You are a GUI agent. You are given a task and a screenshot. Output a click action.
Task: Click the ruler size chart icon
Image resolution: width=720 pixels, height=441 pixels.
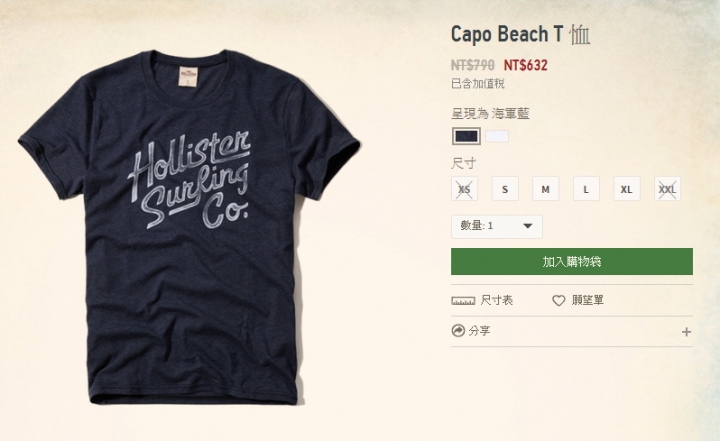pyautogui.click(x=463, y=301)
